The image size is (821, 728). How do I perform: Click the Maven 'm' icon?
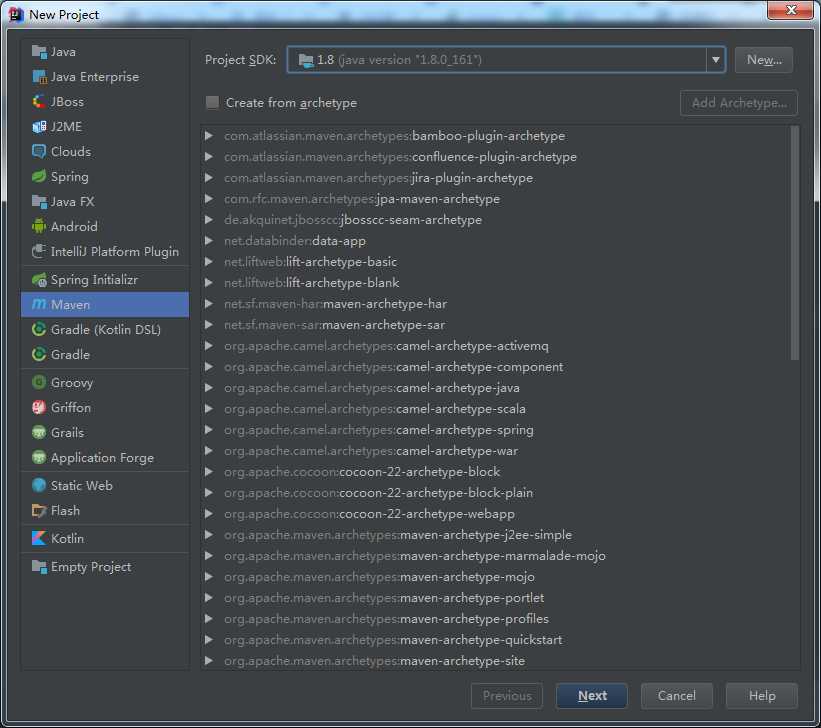click(39, 304)
